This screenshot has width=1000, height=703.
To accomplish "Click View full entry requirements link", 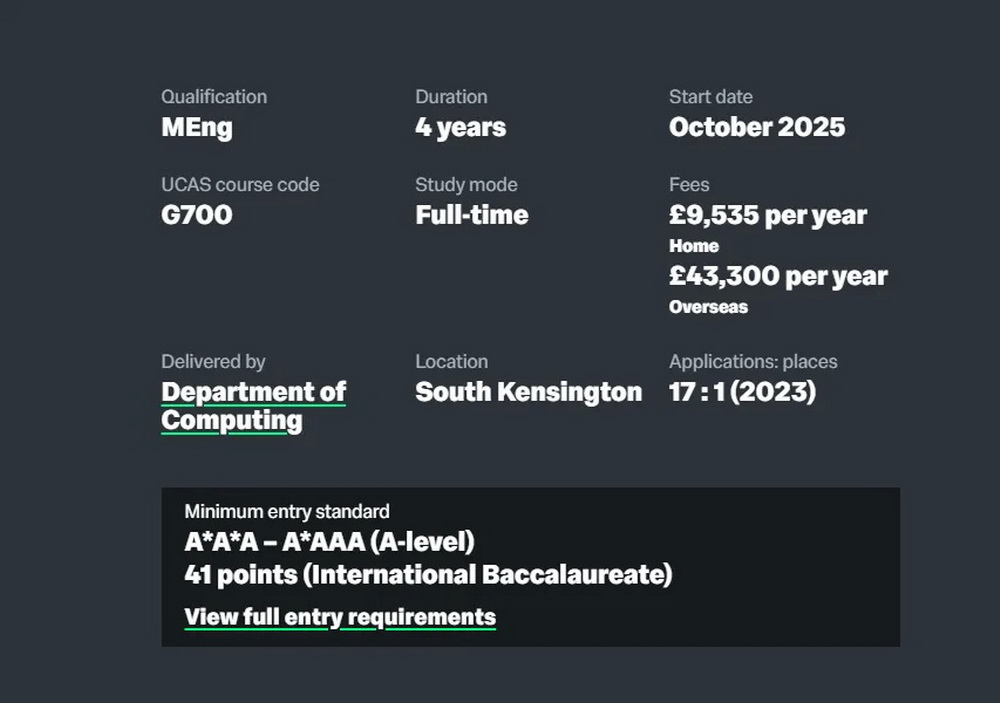I will point(340,617).
